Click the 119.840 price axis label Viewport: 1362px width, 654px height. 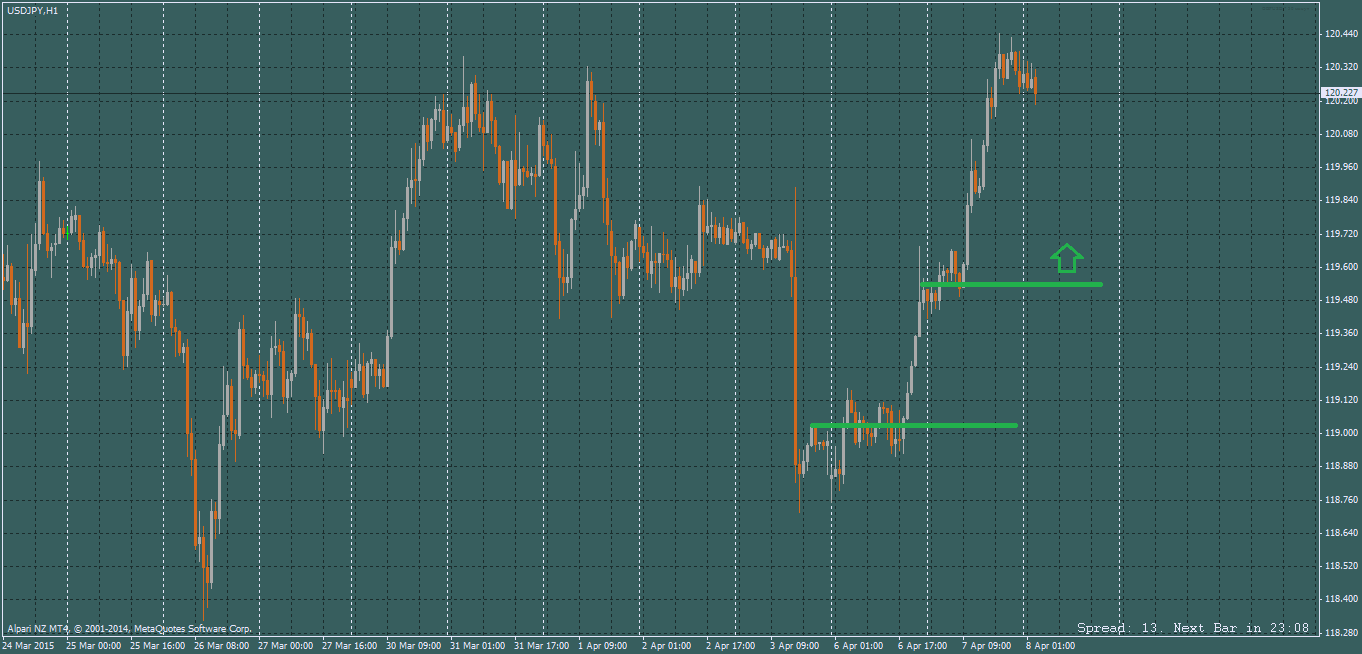click(1340, 200)
